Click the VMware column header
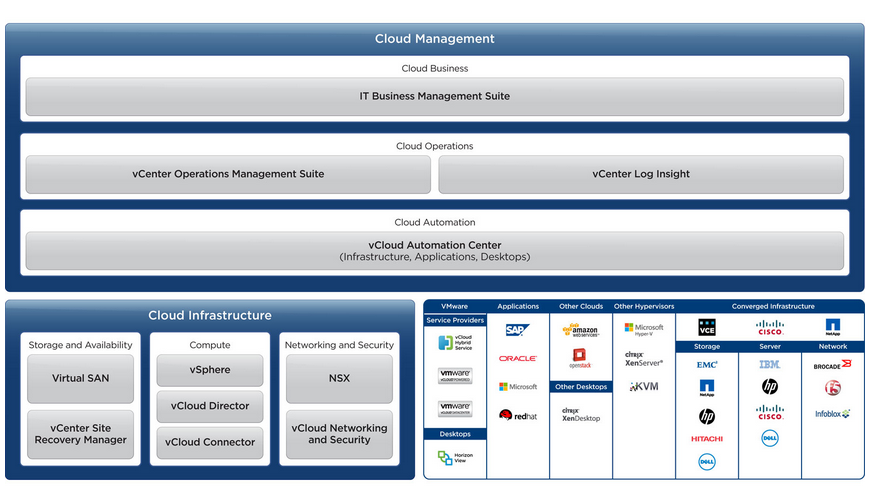Viewport: 876px width, 490px height. pyautogui.click(x=455, y=307)
